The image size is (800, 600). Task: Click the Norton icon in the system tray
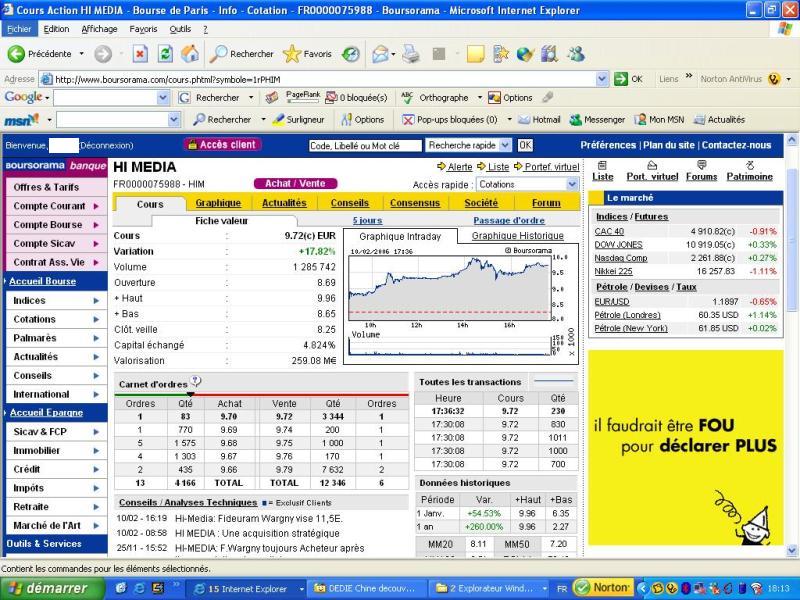[x=604, y=588]
